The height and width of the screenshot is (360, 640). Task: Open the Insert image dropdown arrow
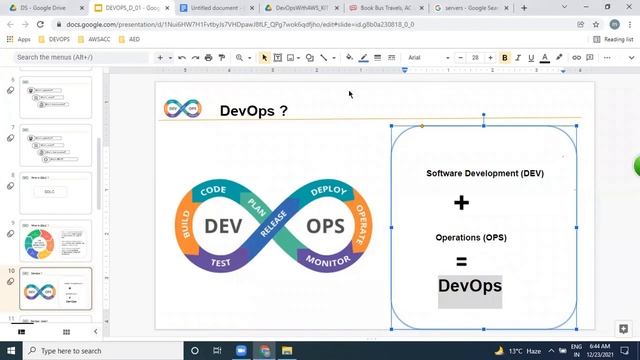[298, 58]
